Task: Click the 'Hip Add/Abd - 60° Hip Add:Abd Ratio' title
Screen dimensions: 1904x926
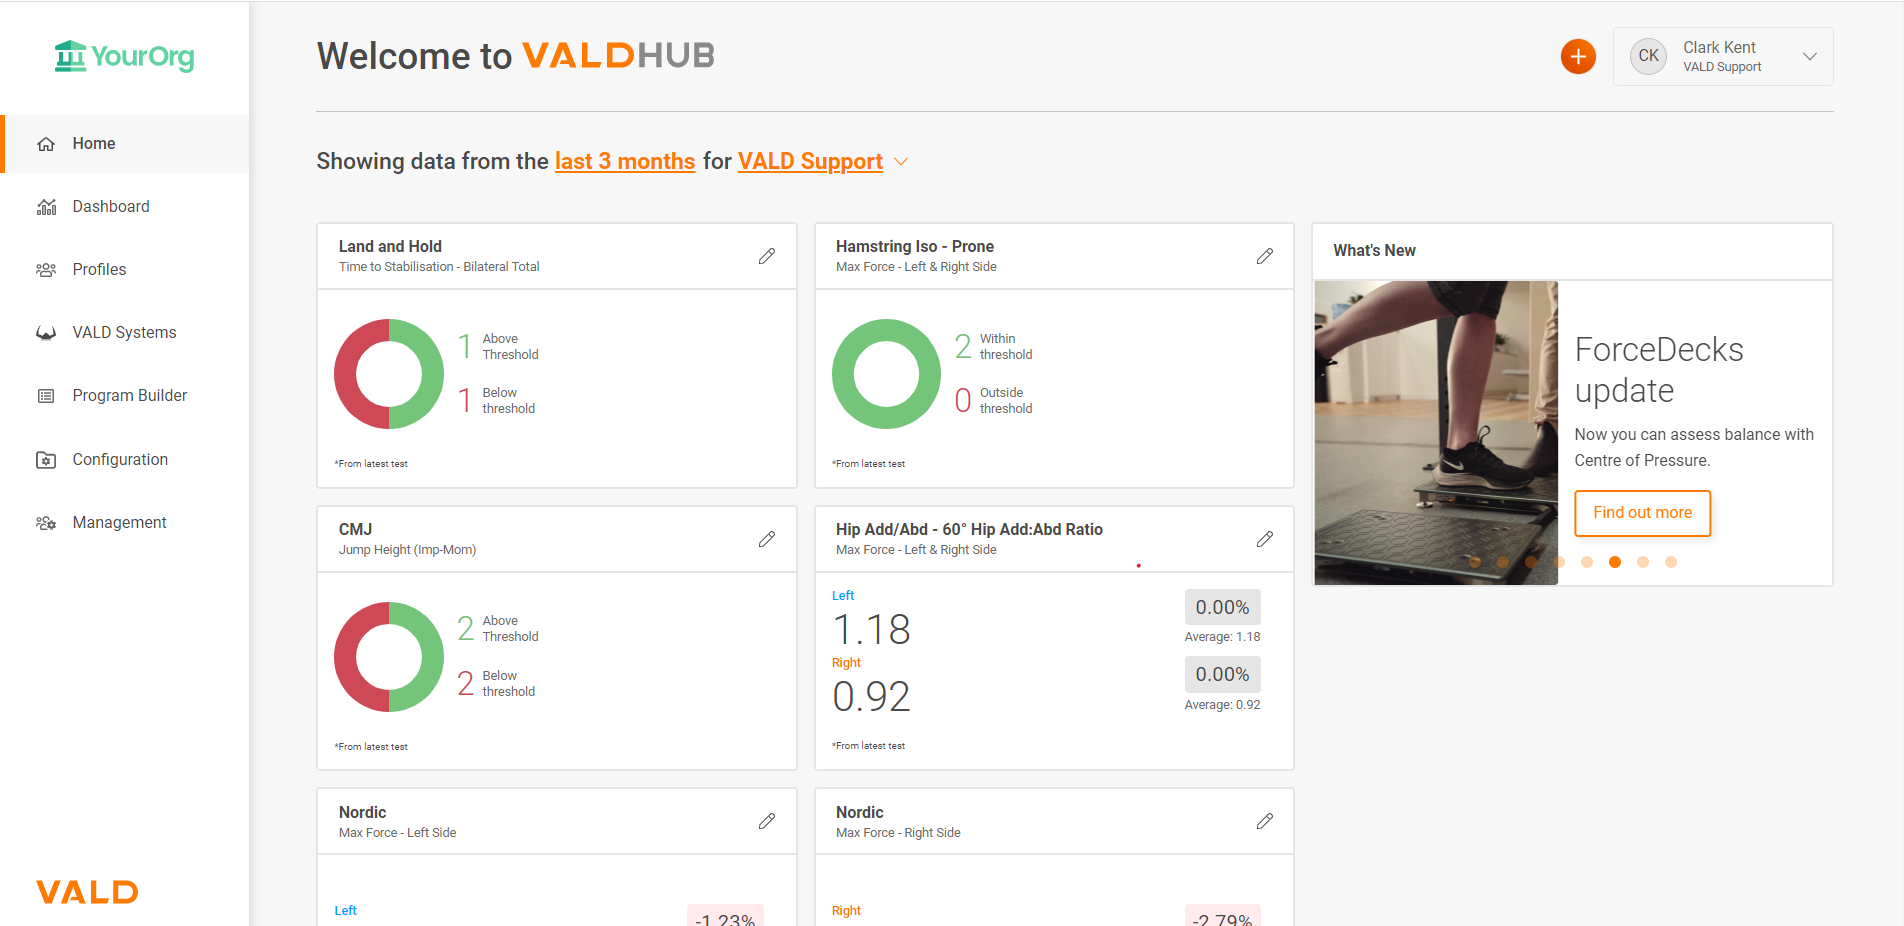Action: point(969,529)
